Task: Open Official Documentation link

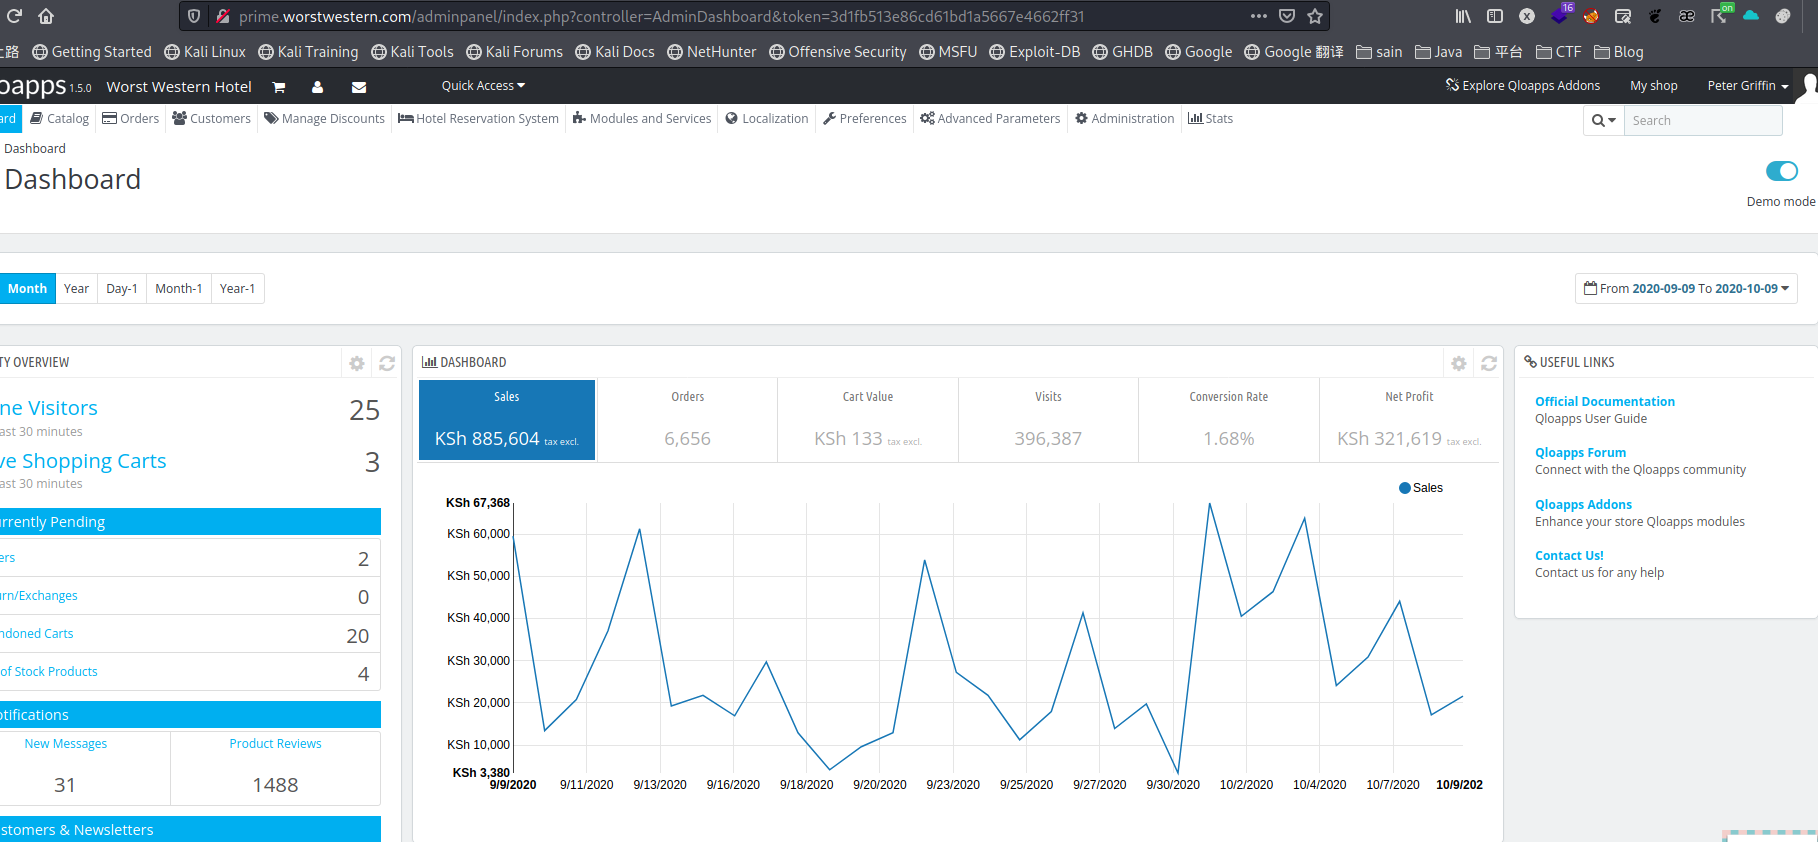Action: (1605, 401)
